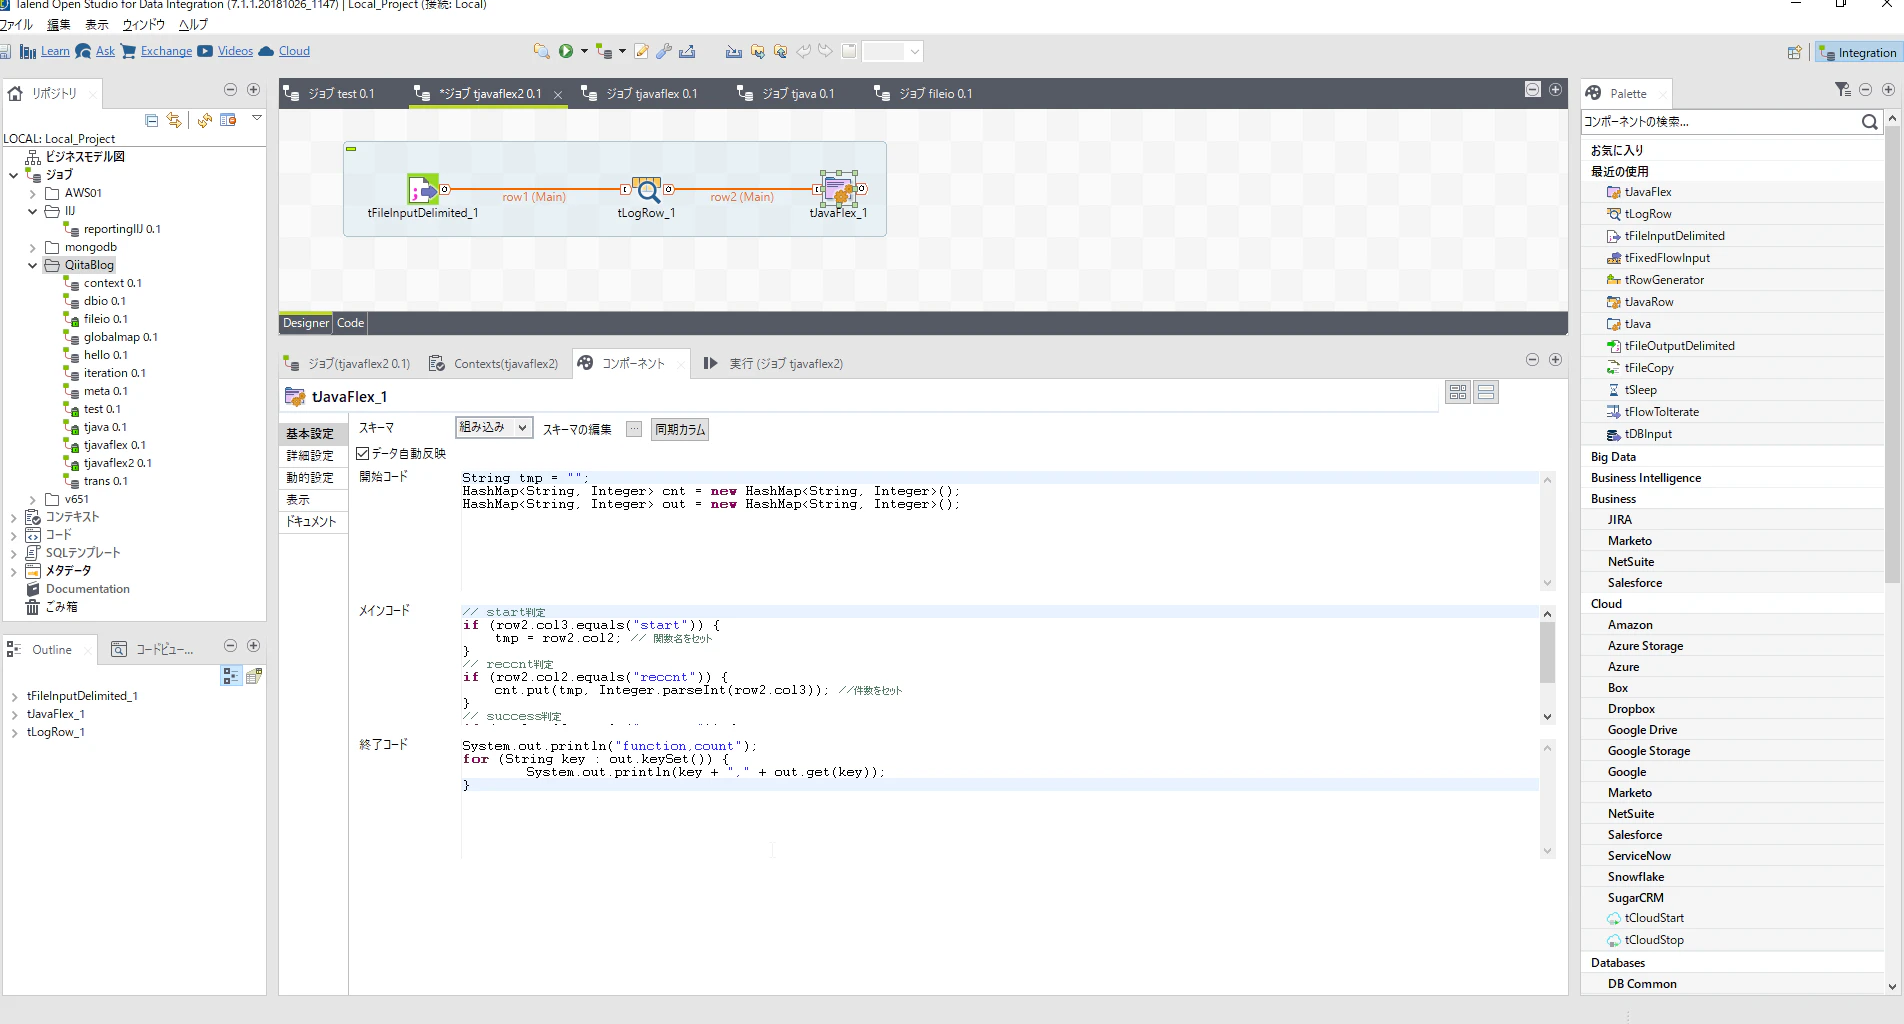Click the メインコード vertical scrollbar thumb
Viewport: 1904px width, 1024px height.
[1547, 652]
